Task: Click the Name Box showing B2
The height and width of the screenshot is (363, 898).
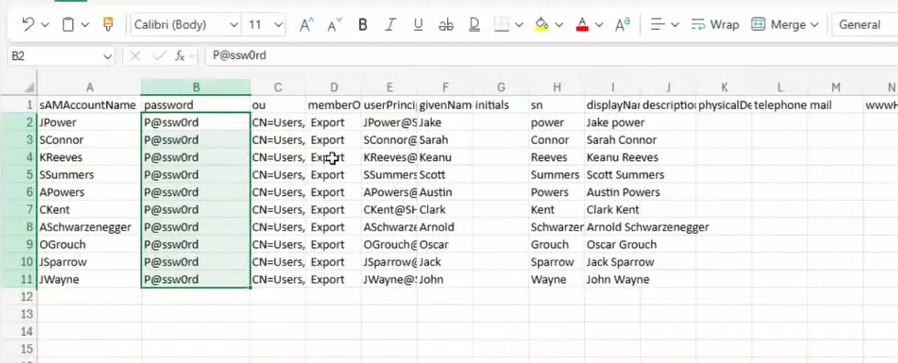Action: point(54,56)
